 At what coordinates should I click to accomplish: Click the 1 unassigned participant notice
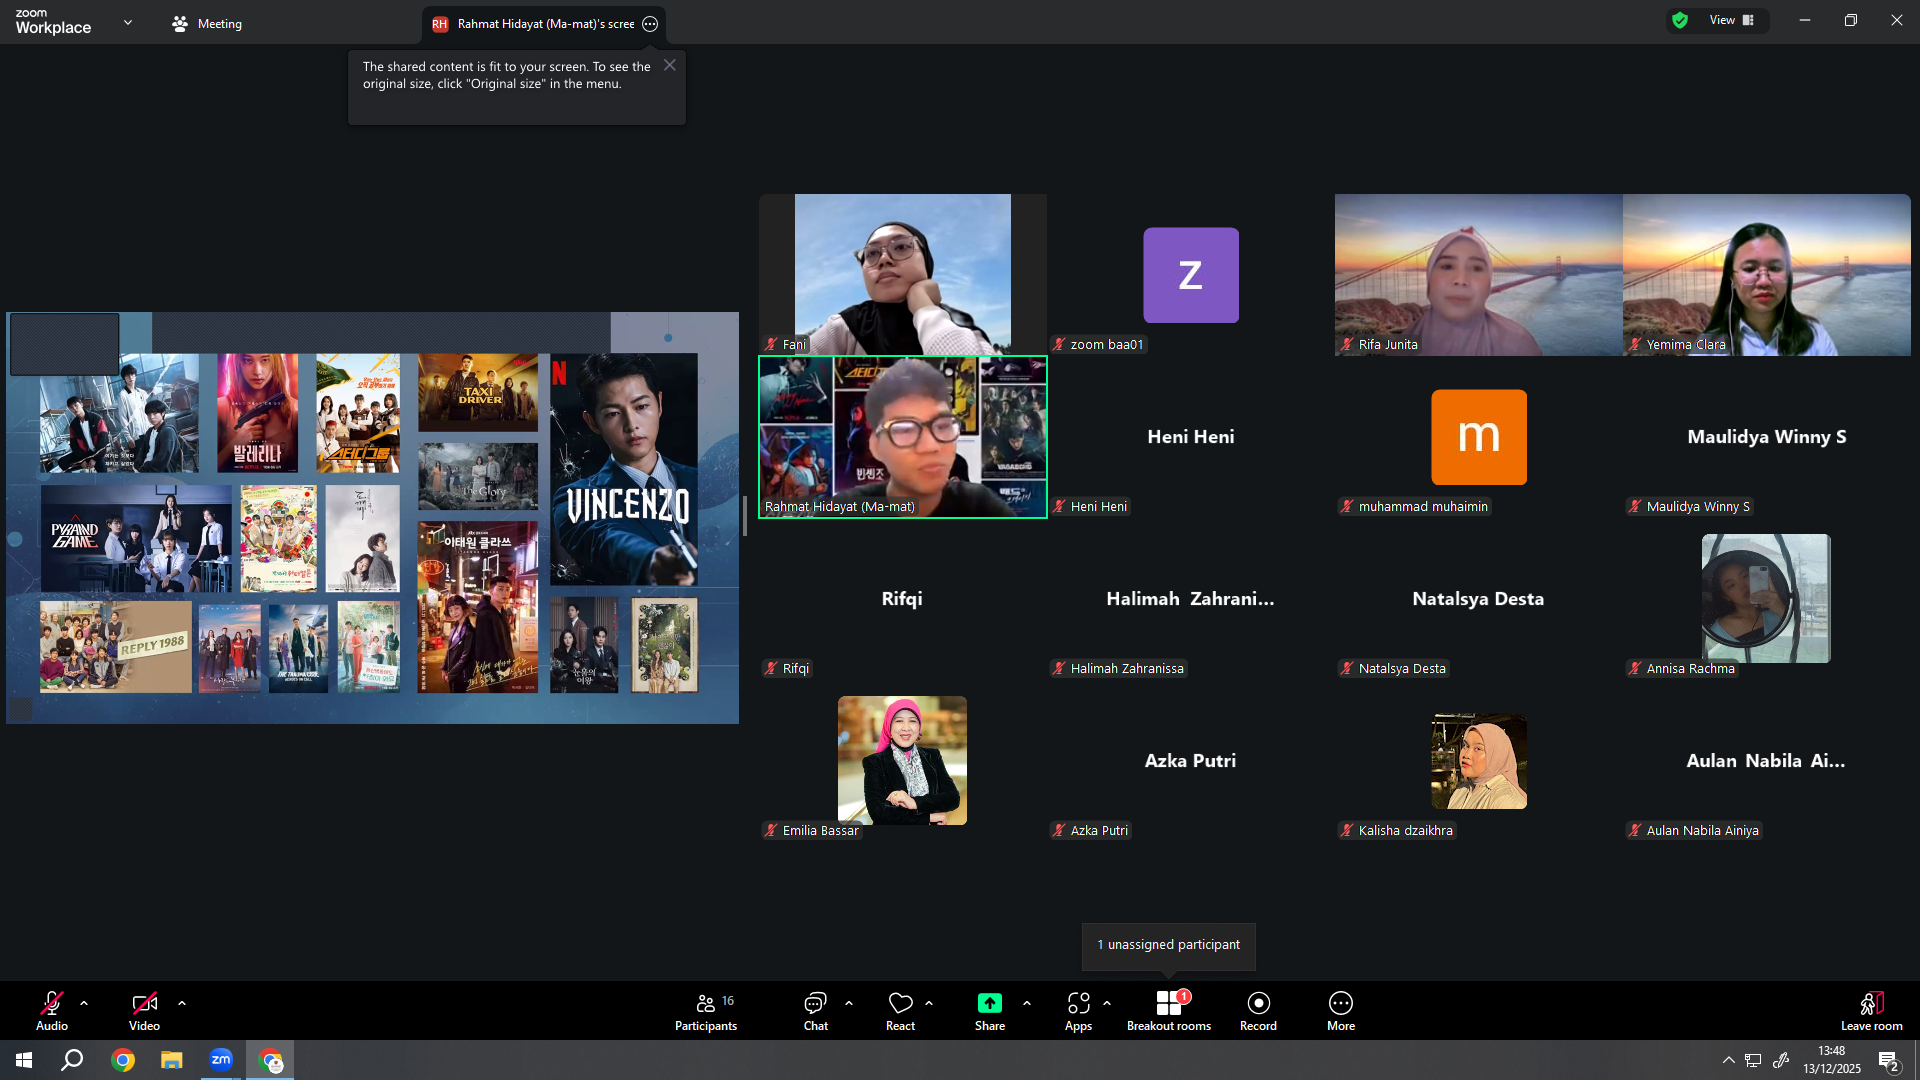tap(1168, 945)
